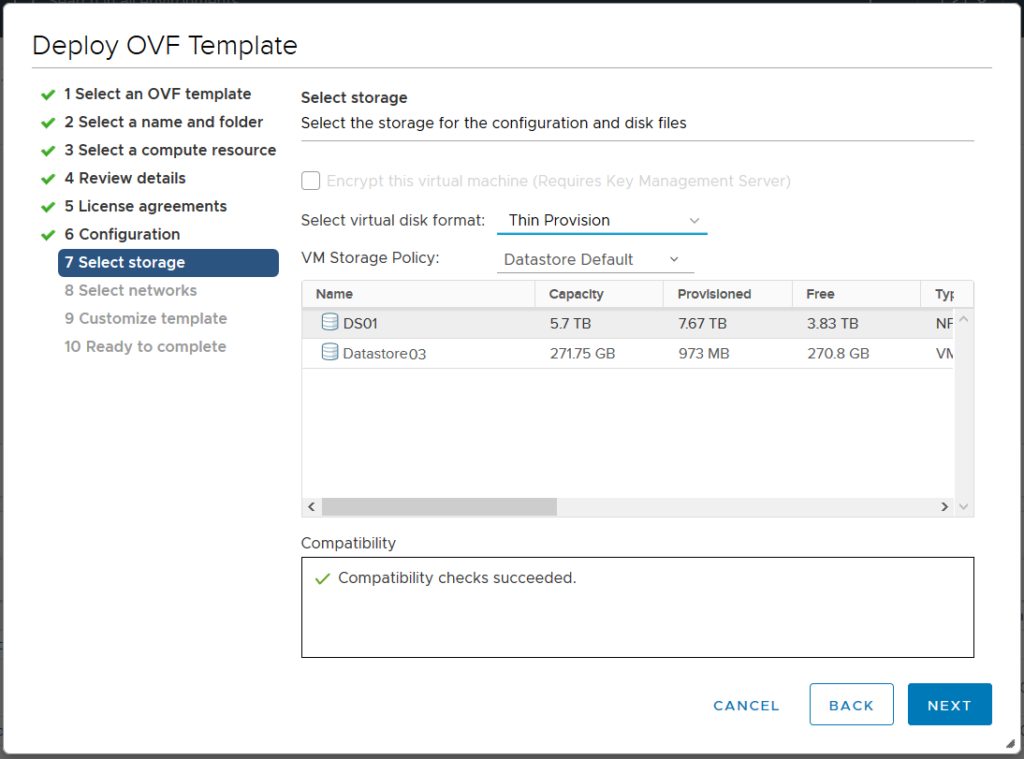Click the BACK button
The image size is (1024, 759).
coord(851,705)
